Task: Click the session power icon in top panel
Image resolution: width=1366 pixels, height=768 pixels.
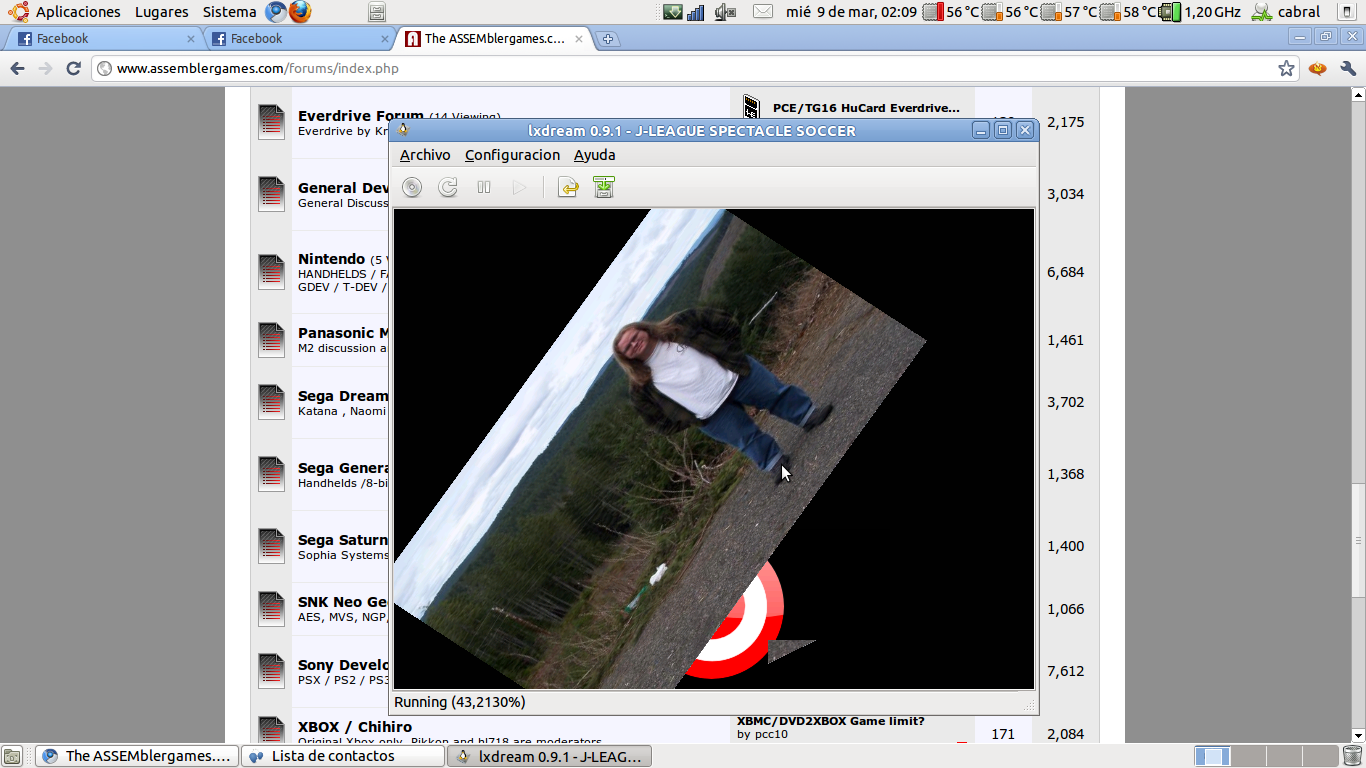Action: (x=1346, y=12)
